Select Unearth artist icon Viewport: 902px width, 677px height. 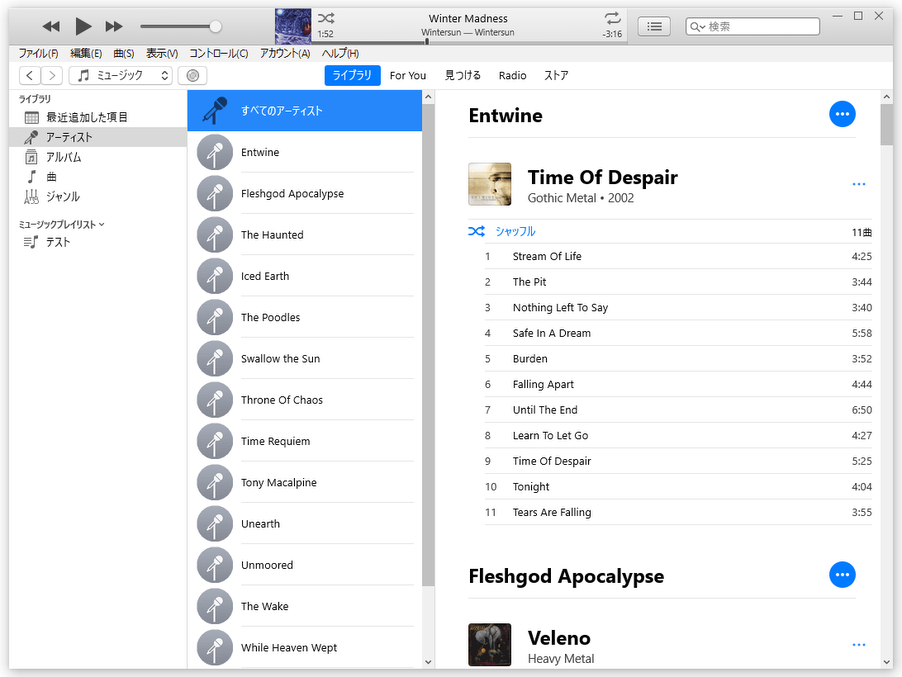215,524
